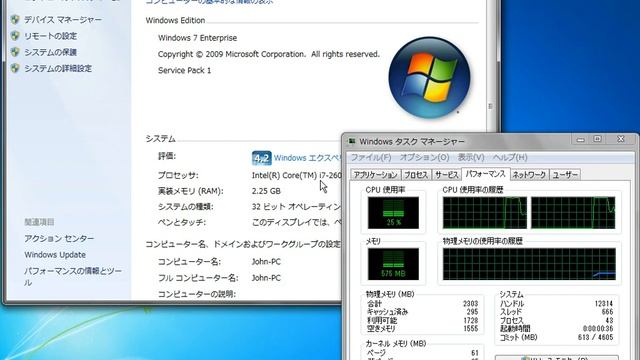Click the 4.2 experience index badge

click(261, 158)
